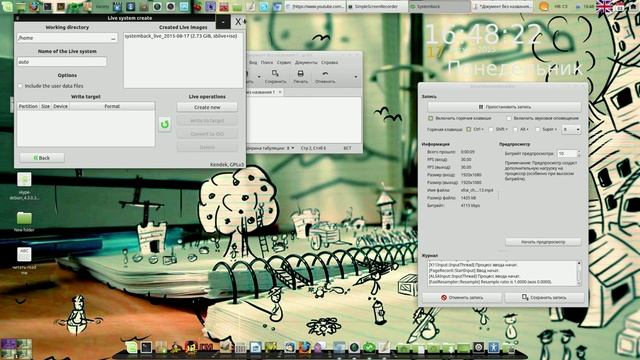Open the Поиск menu in text editor

267,62
